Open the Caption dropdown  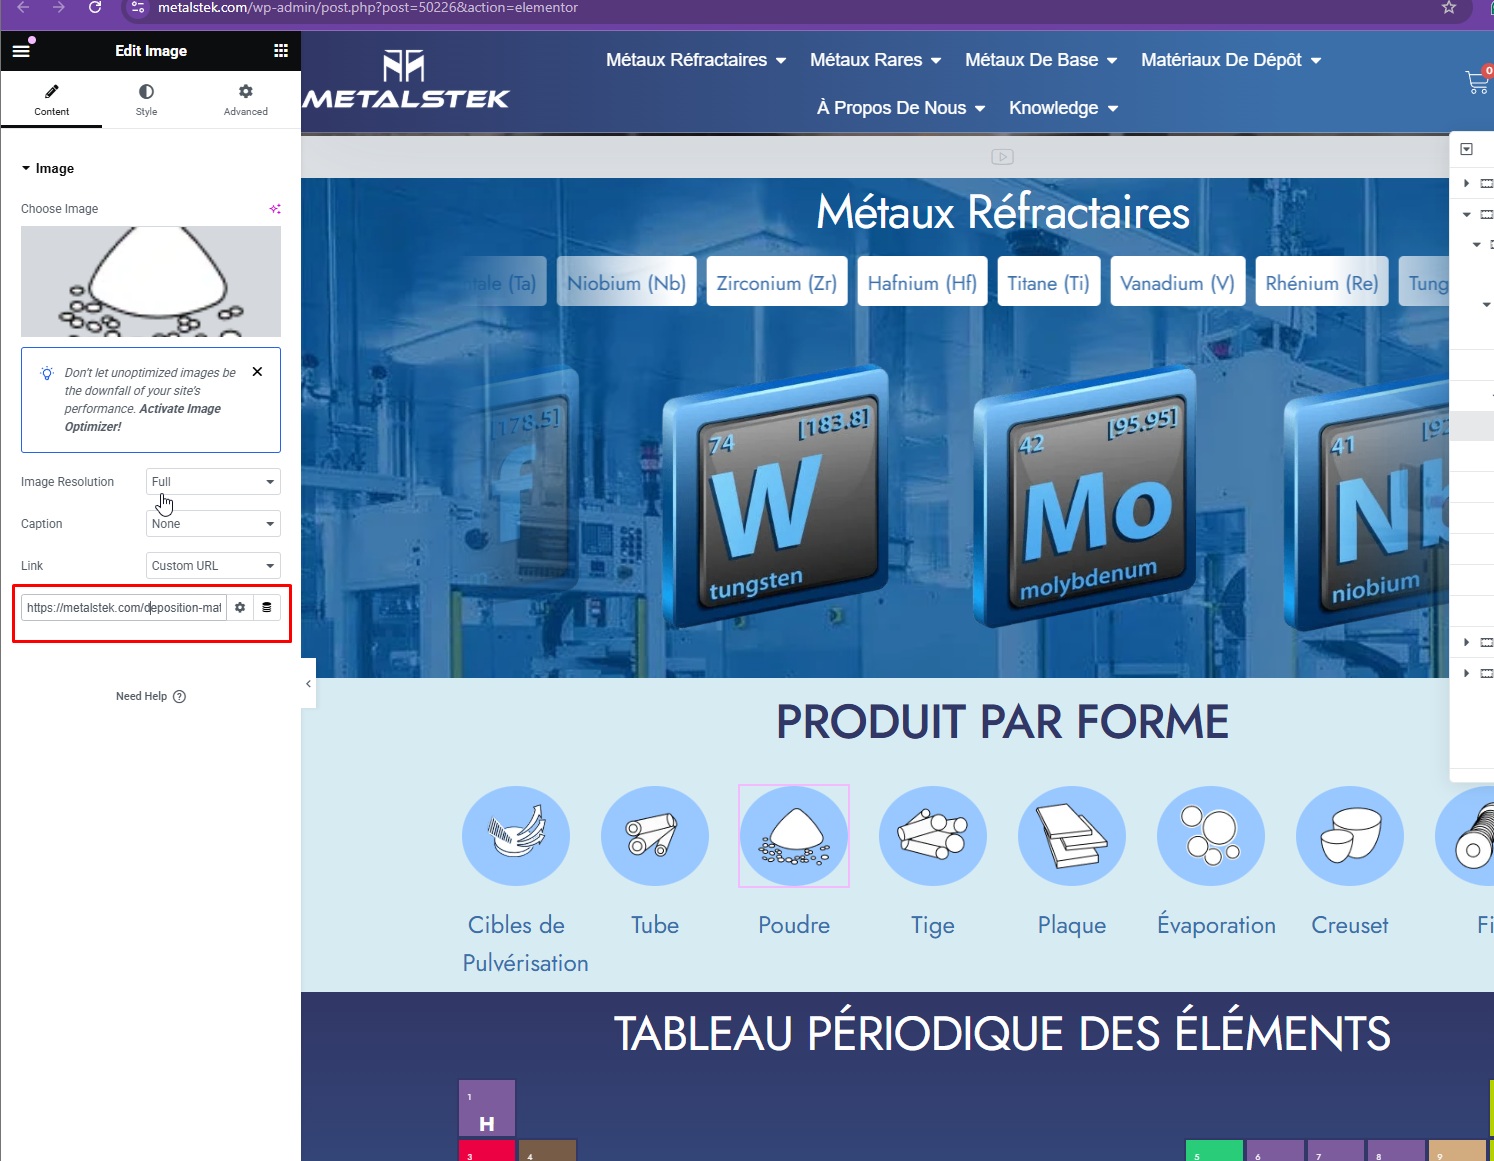[x=213, y=523]
